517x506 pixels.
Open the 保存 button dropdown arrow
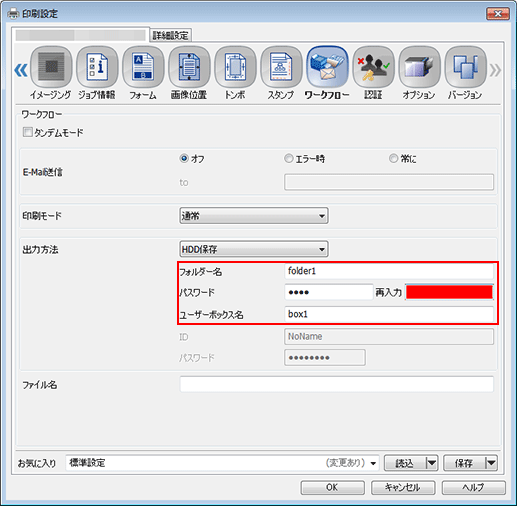491,463
